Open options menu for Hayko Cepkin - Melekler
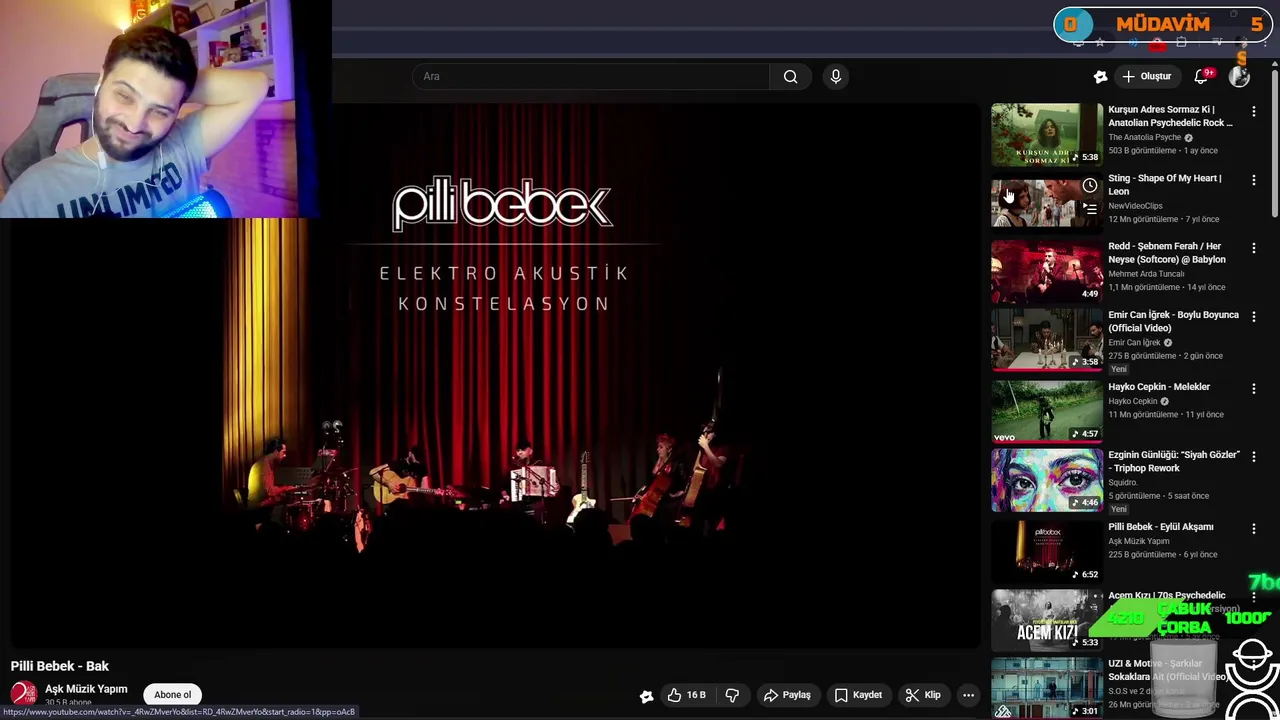Viewport: 1280px width, 720px height. 1254,388
